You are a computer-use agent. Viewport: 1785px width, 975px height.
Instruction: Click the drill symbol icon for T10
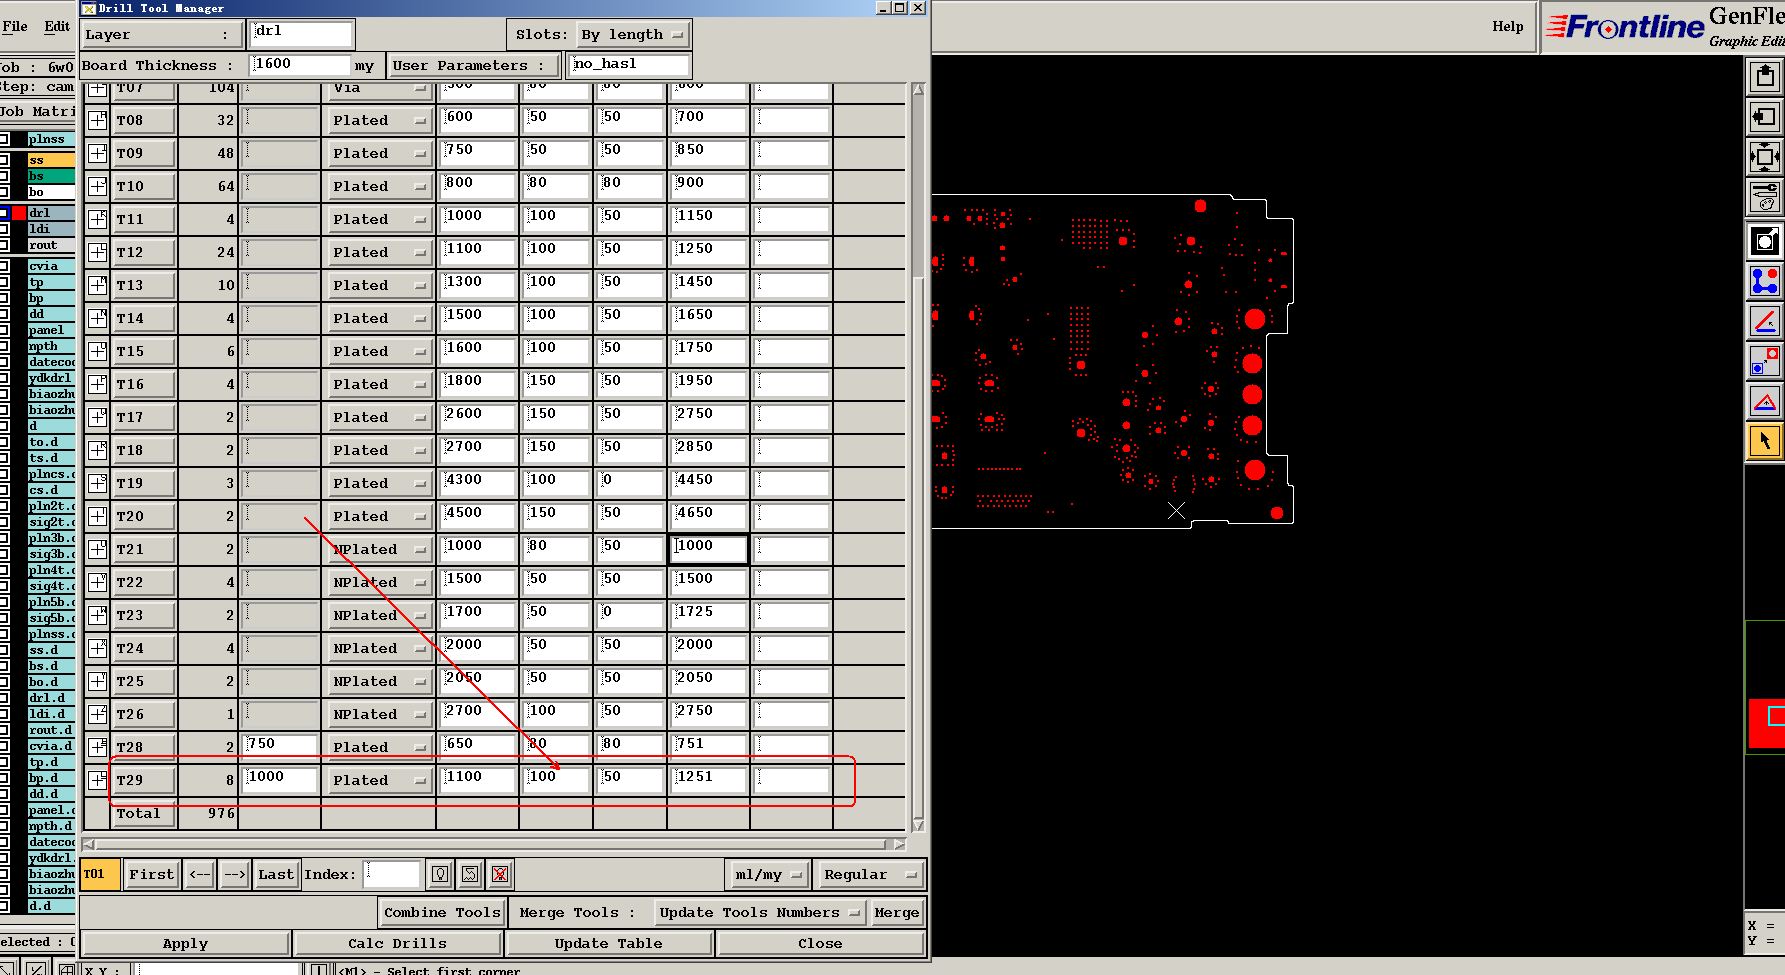pos(97,186)
